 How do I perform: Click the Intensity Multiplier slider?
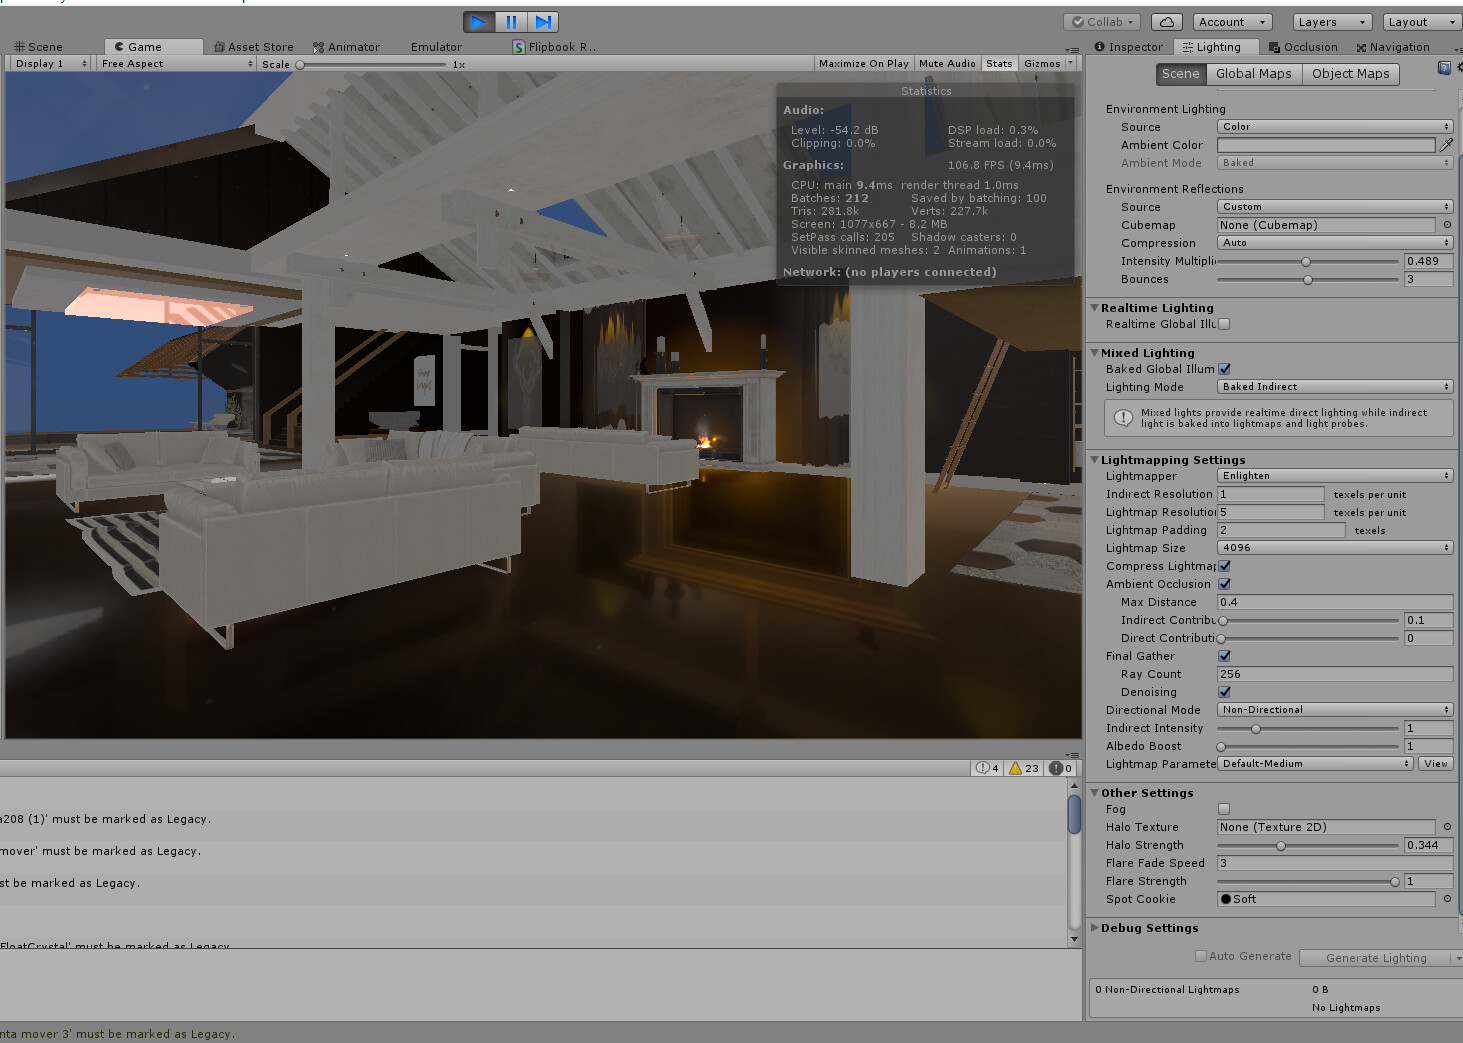[1306, 261]
